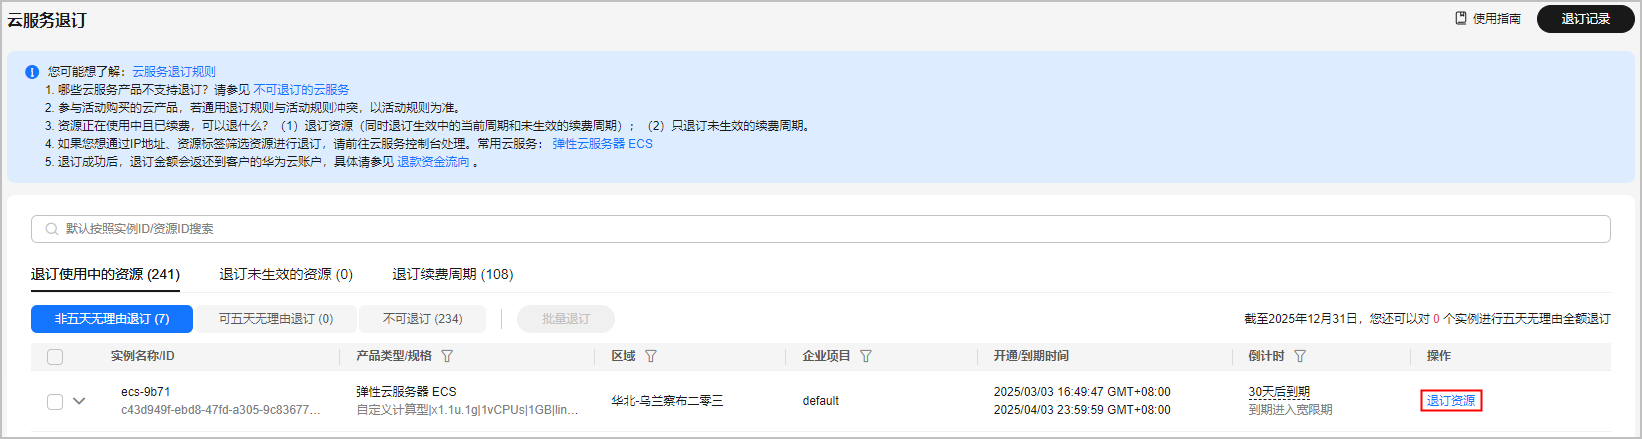Click the 2025/04/03 23:59:59 expiry time
Image resolution: width=1642 pixels, height=439 pixels.
coord(1082,410)
